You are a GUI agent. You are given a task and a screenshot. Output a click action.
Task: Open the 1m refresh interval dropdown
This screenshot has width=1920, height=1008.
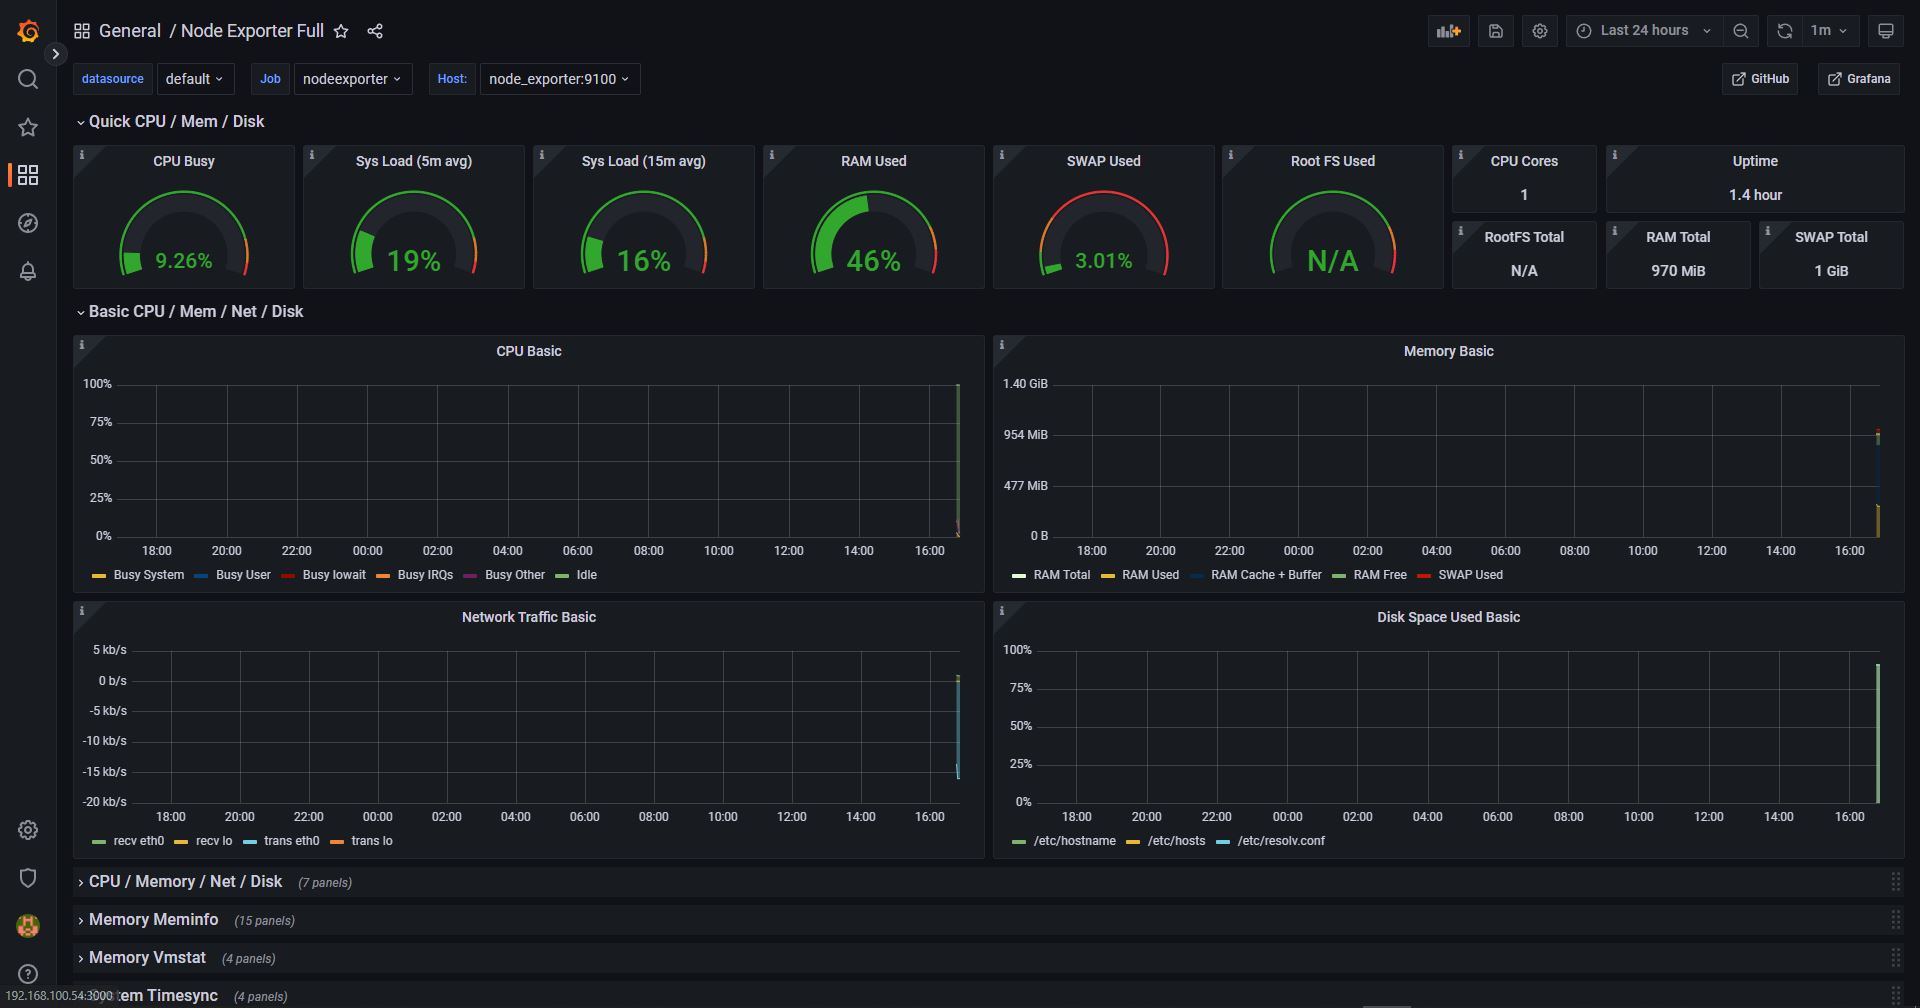(x=1830, y=31)
